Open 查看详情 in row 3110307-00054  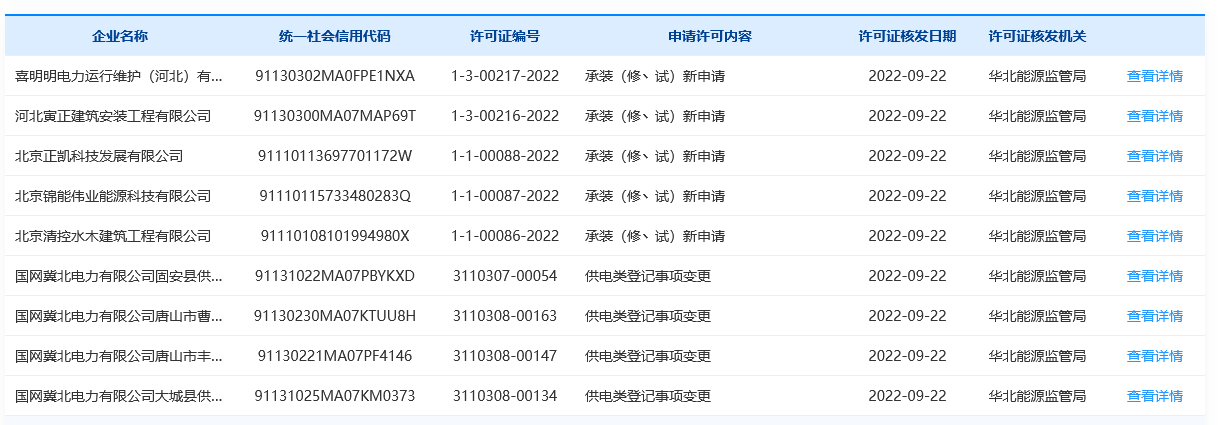[x=1154, y=276]
